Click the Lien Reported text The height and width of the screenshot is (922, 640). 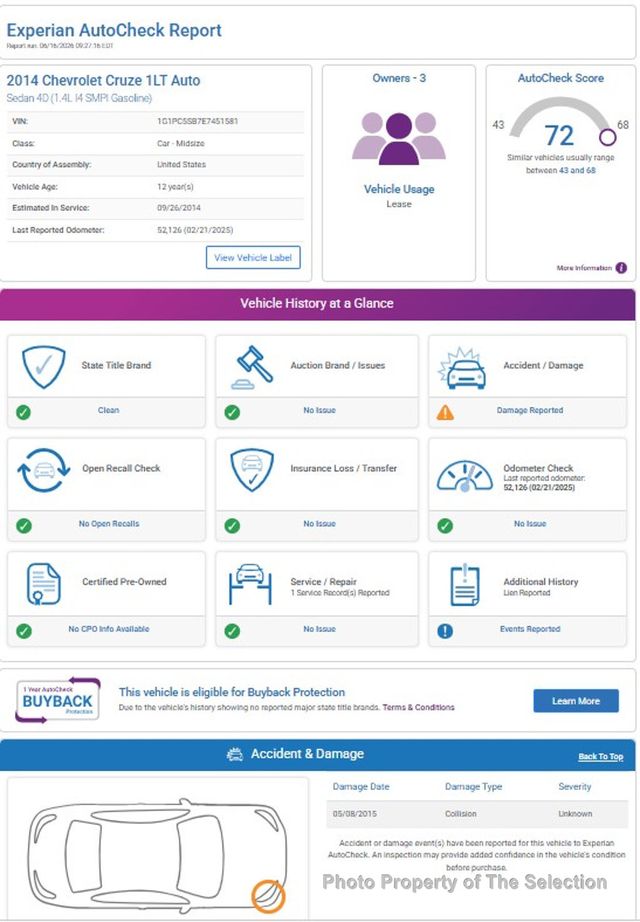click(x=526, y=593)
